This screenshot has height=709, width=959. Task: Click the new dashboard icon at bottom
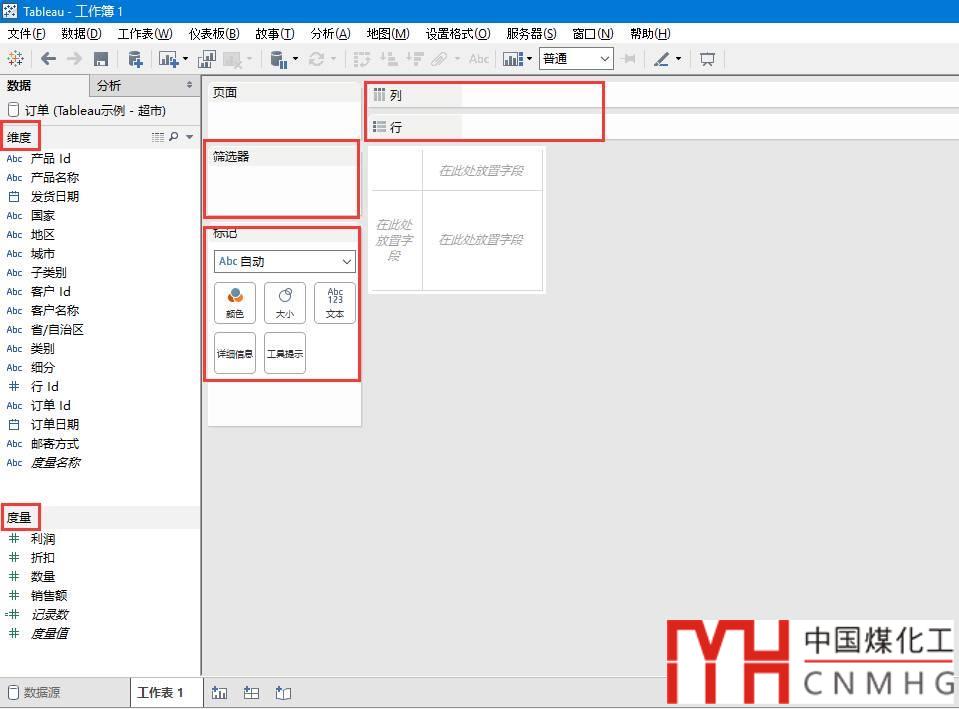click(x=252, y=692)
